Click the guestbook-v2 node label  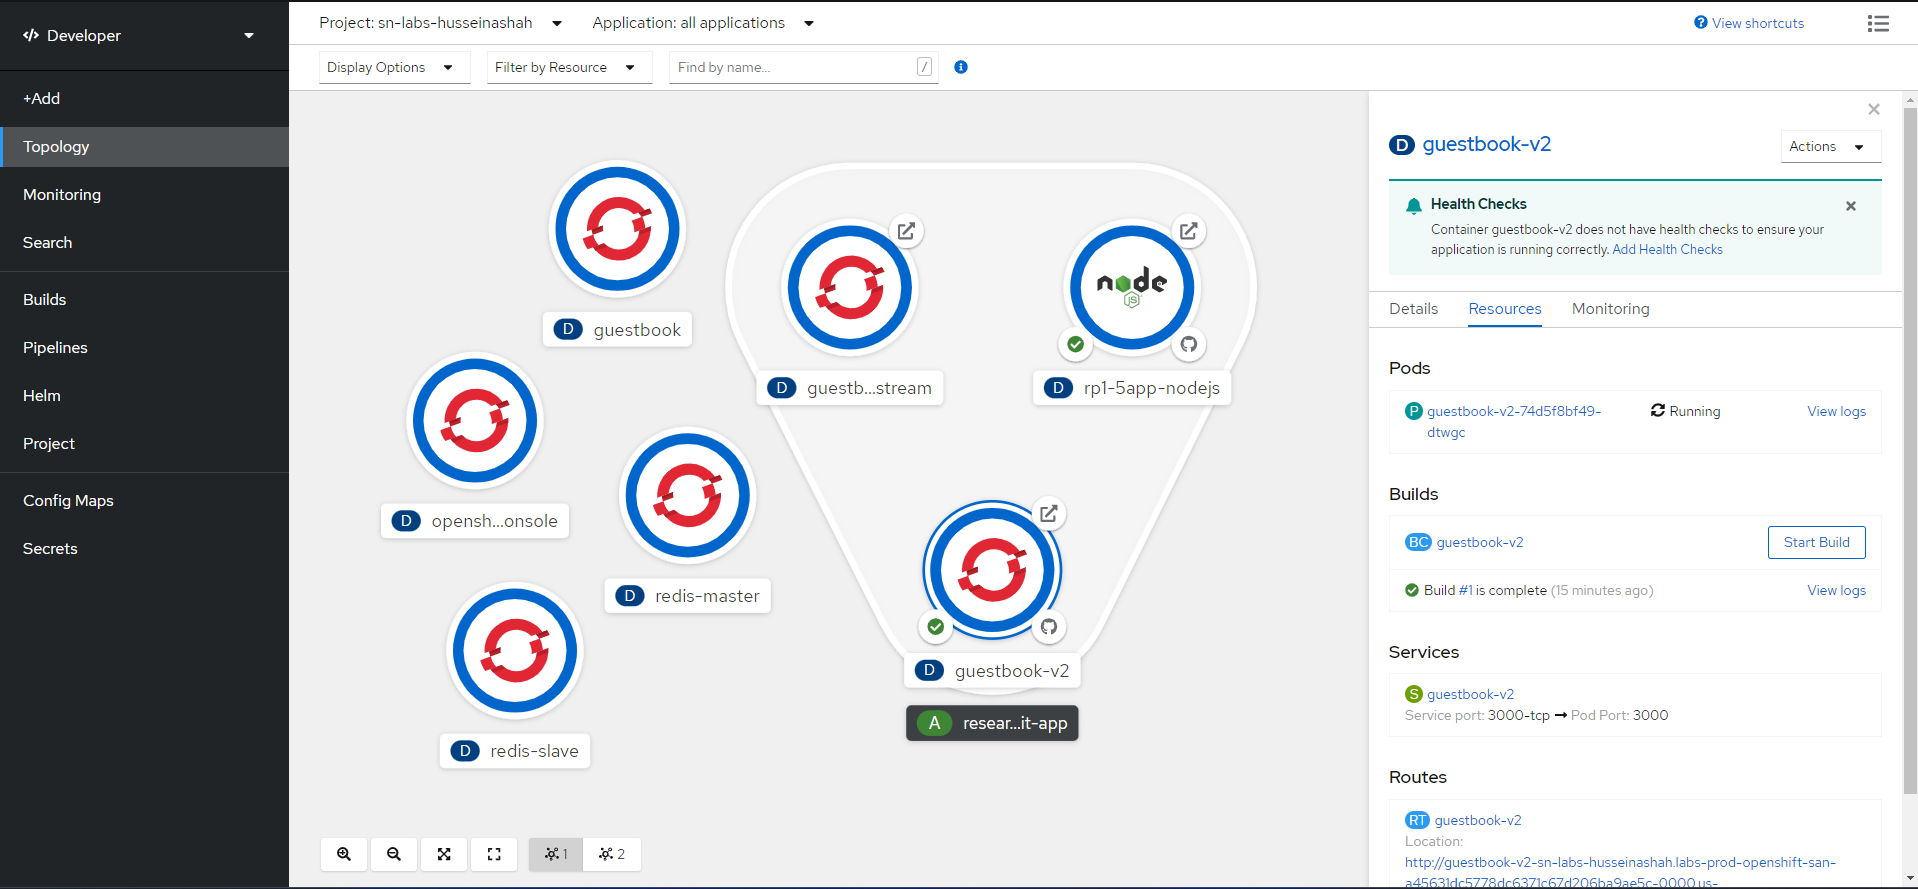992,671
